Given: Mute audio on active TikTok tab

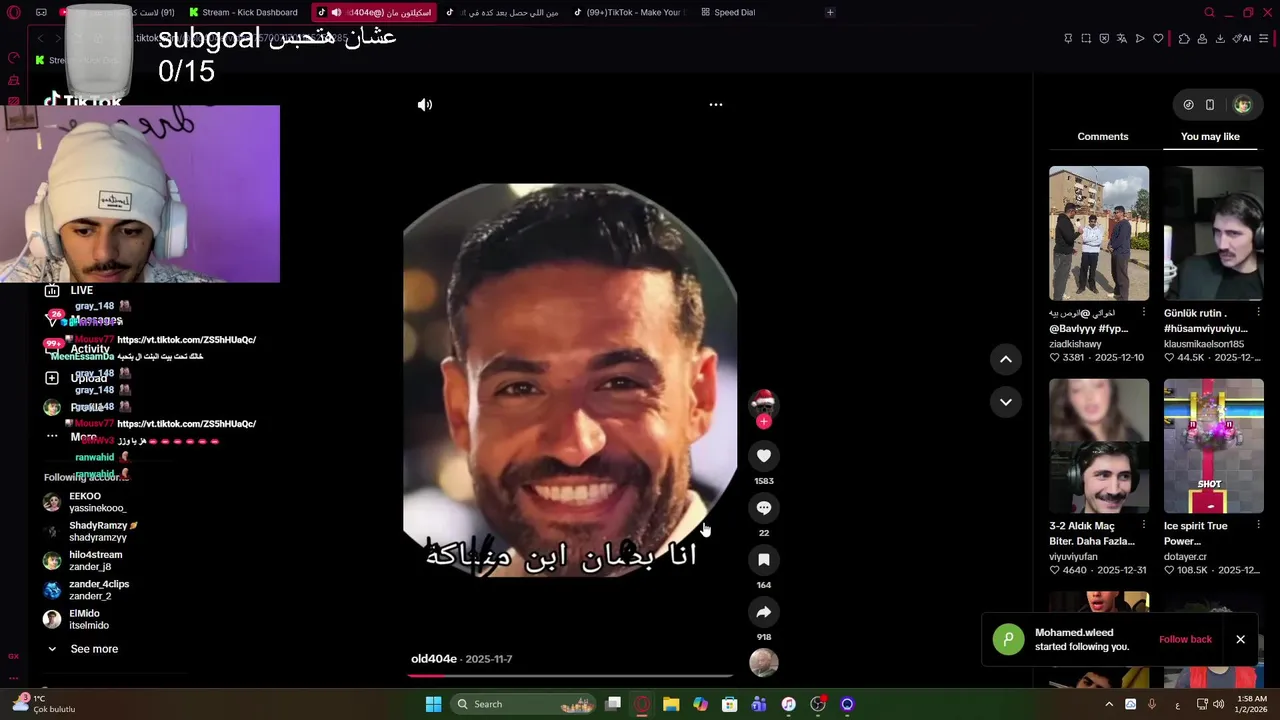Looking at the screenshot, I should [x=336, y=12].
